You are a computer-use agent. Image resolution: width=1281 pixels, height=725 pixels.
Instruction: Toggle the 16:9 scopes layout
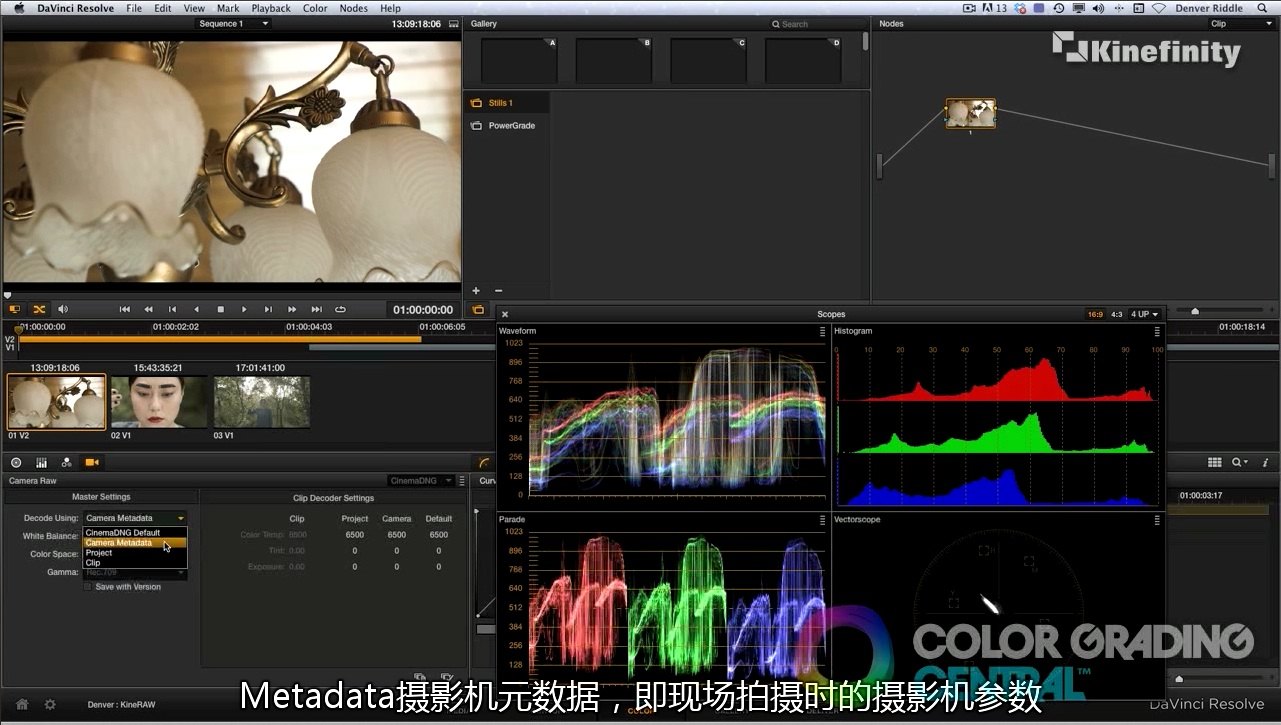click(1095, 314)
